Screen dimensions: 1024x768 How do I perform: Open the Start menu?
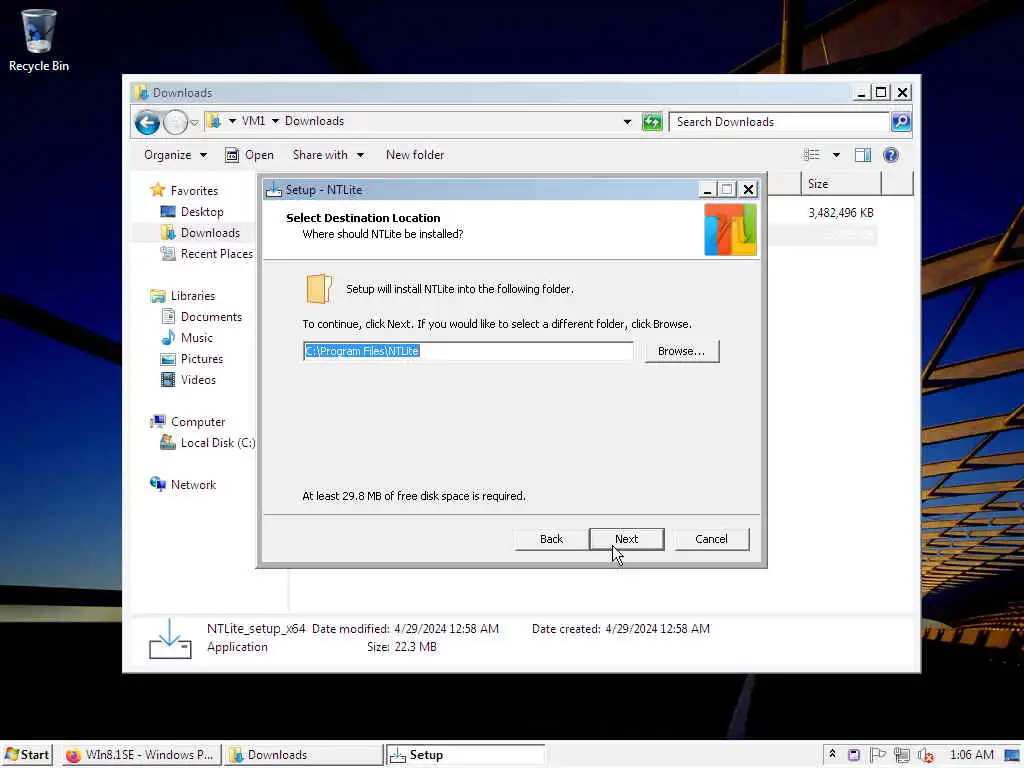pos(27,755)
